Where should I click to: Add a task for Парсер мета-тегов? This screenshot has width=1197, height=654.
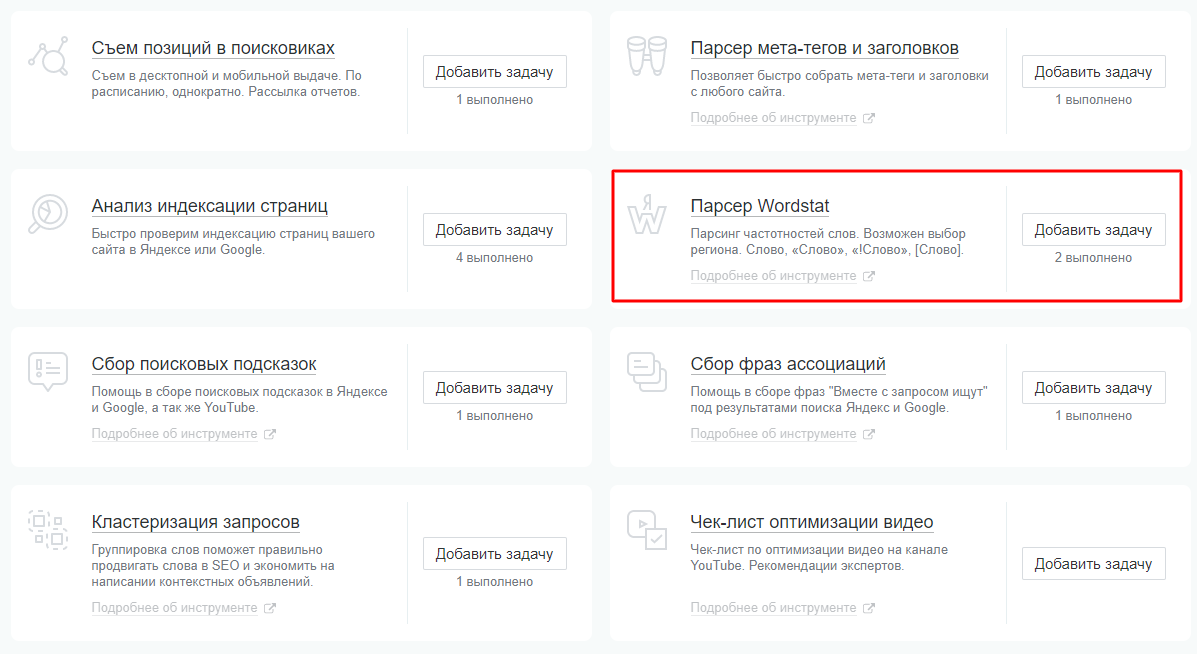tap(1093, 72)
